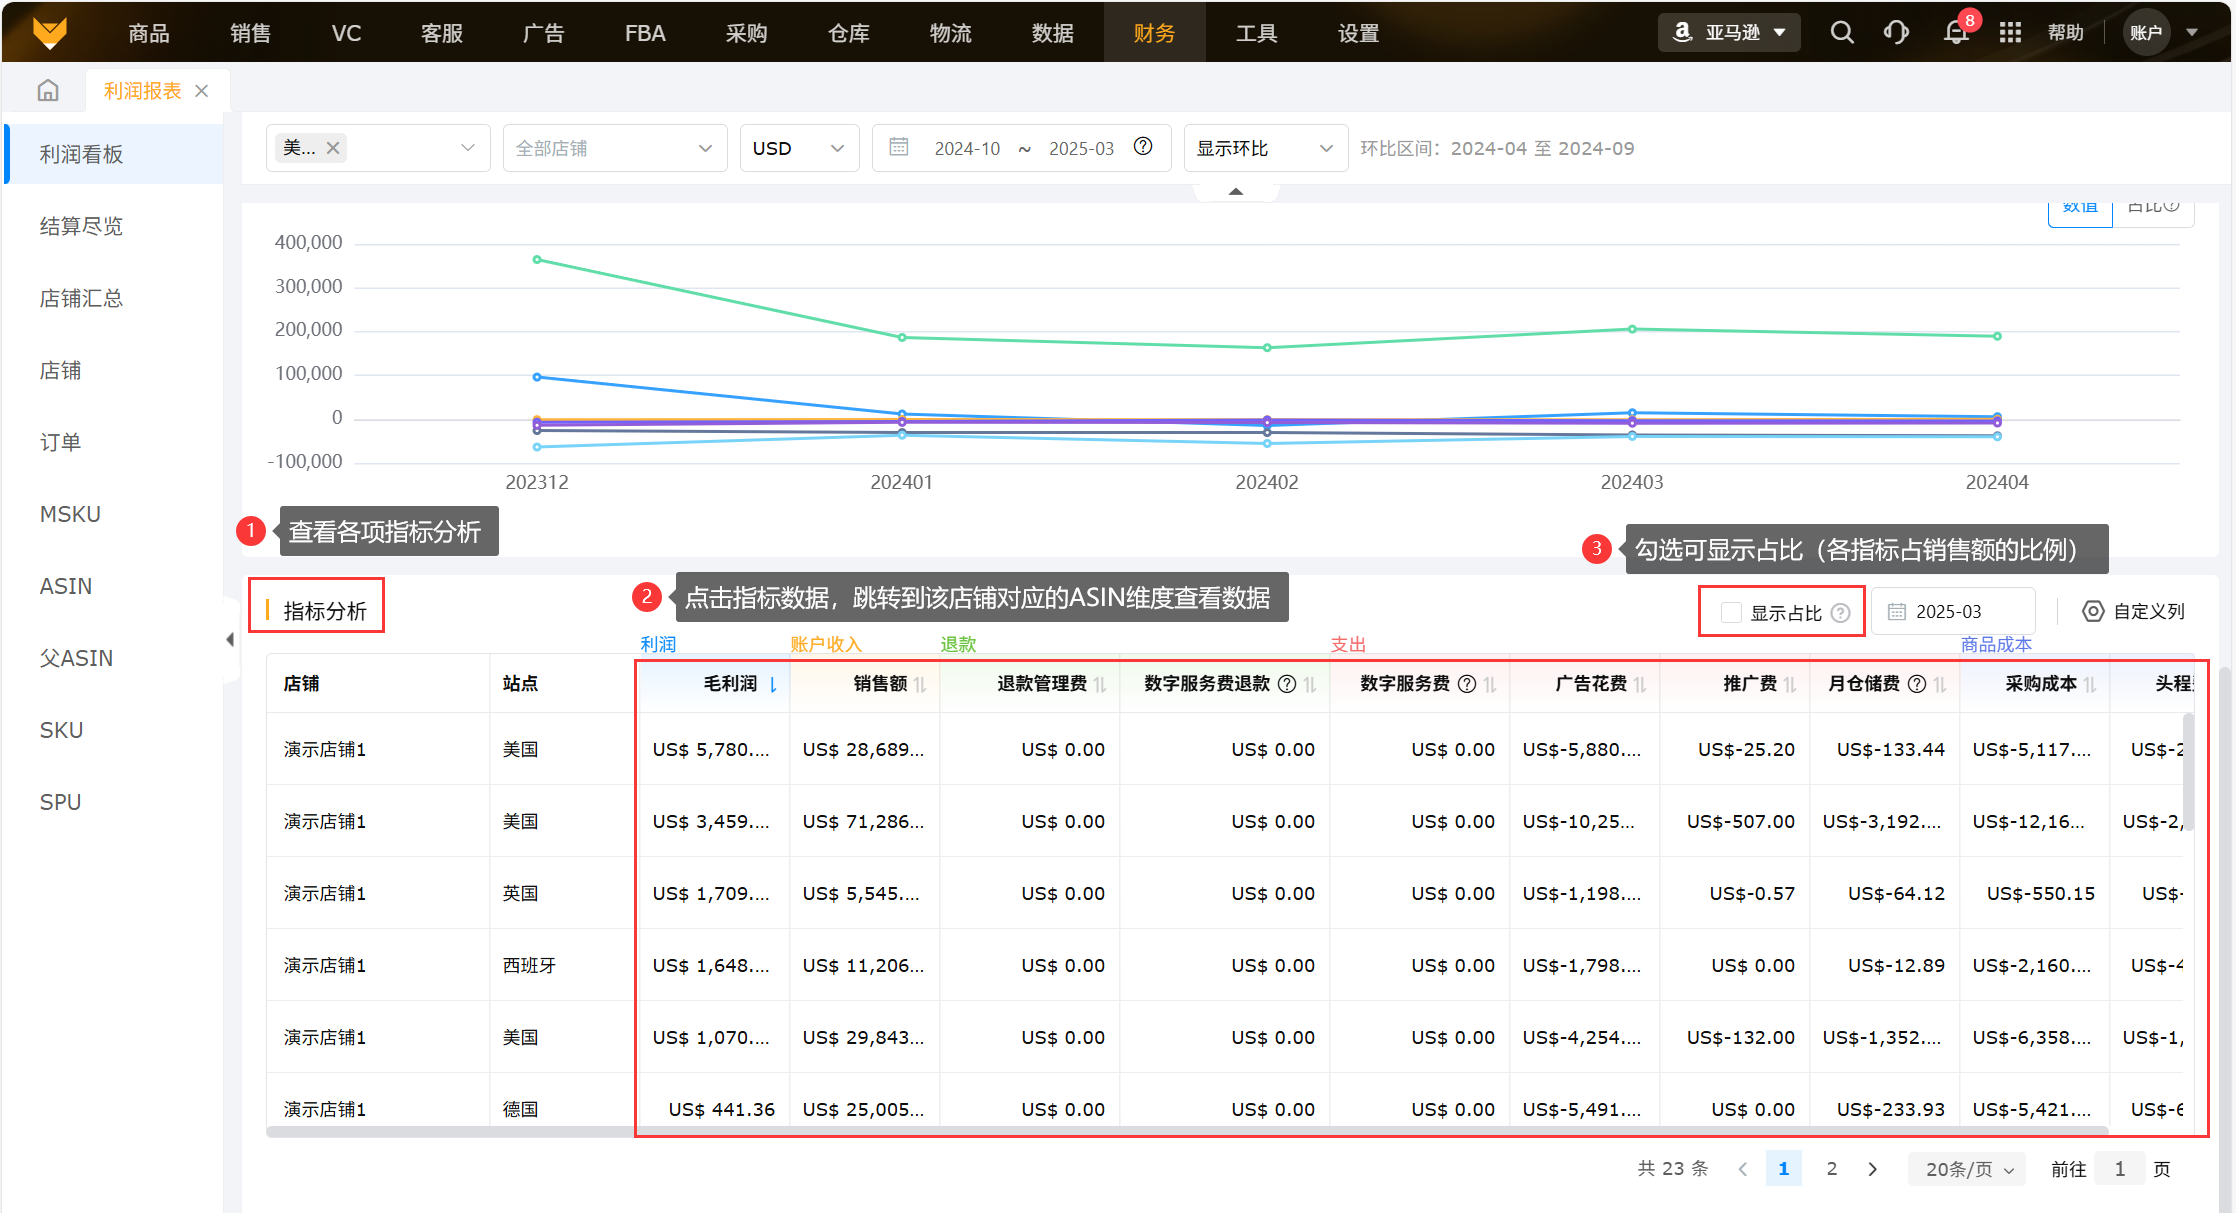Open the USD currency dropdown
The width and height of the screenshot is (2236, 1213).
798,148
